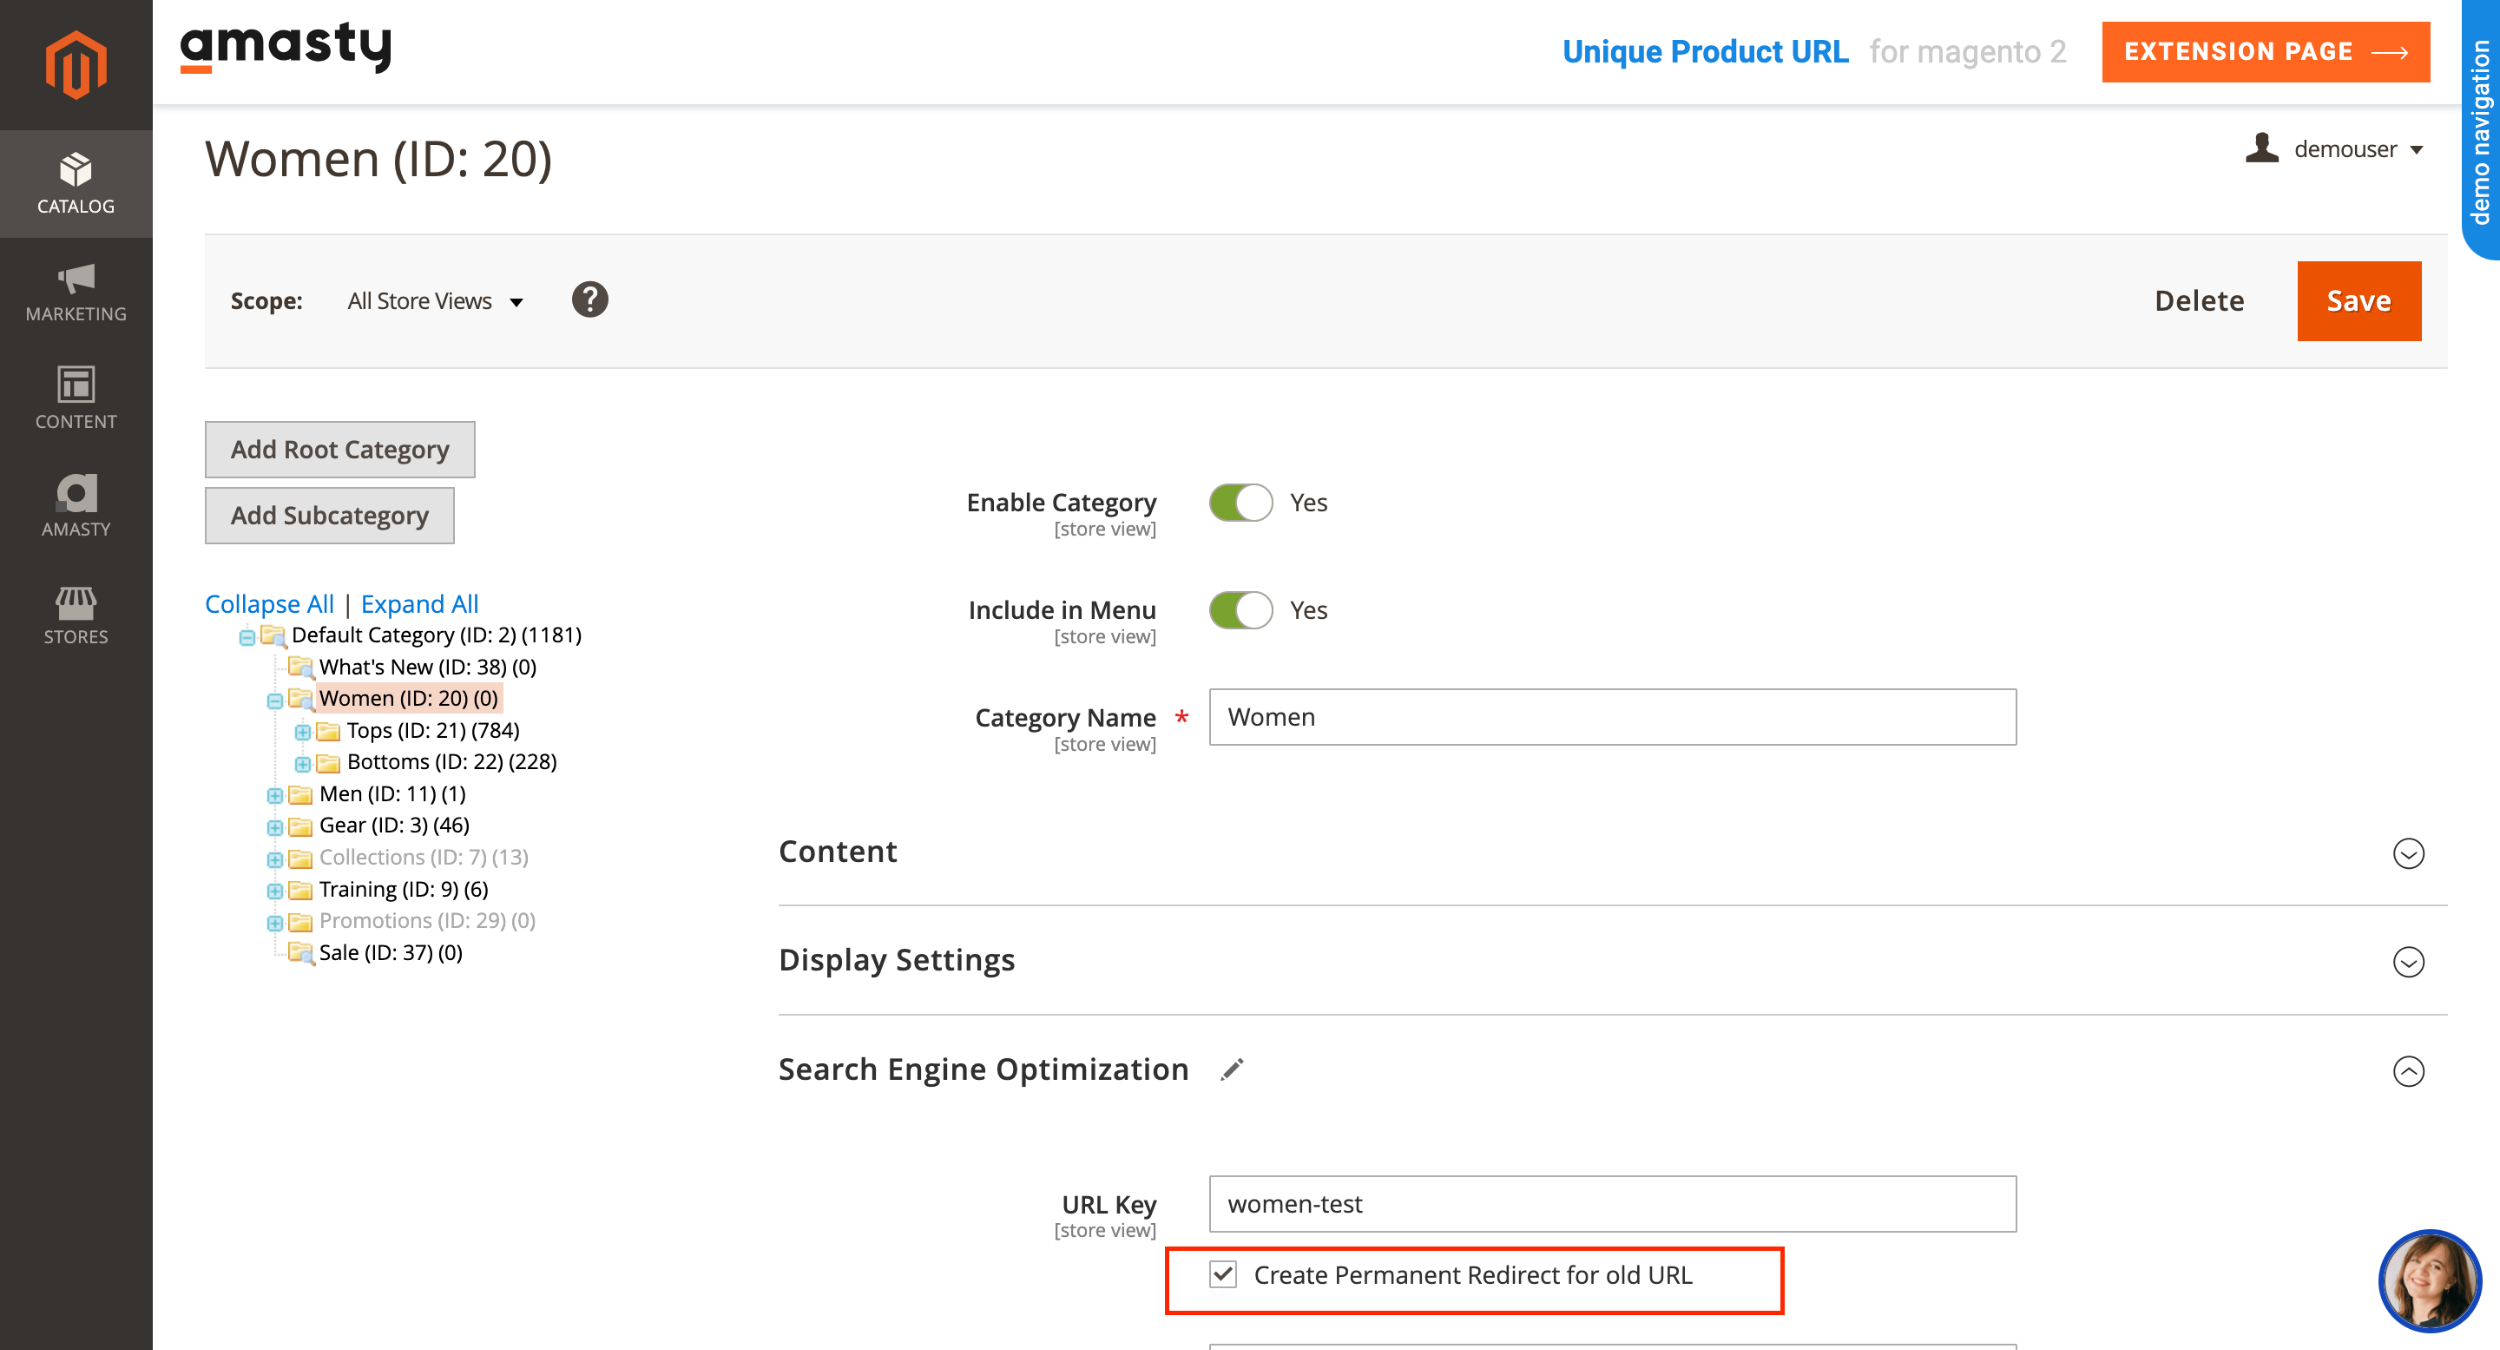The image size is (2500, 1350).
Task: Click the pencil icon beside Search Engine Optimization
Action: (x=1232, y=1070)
